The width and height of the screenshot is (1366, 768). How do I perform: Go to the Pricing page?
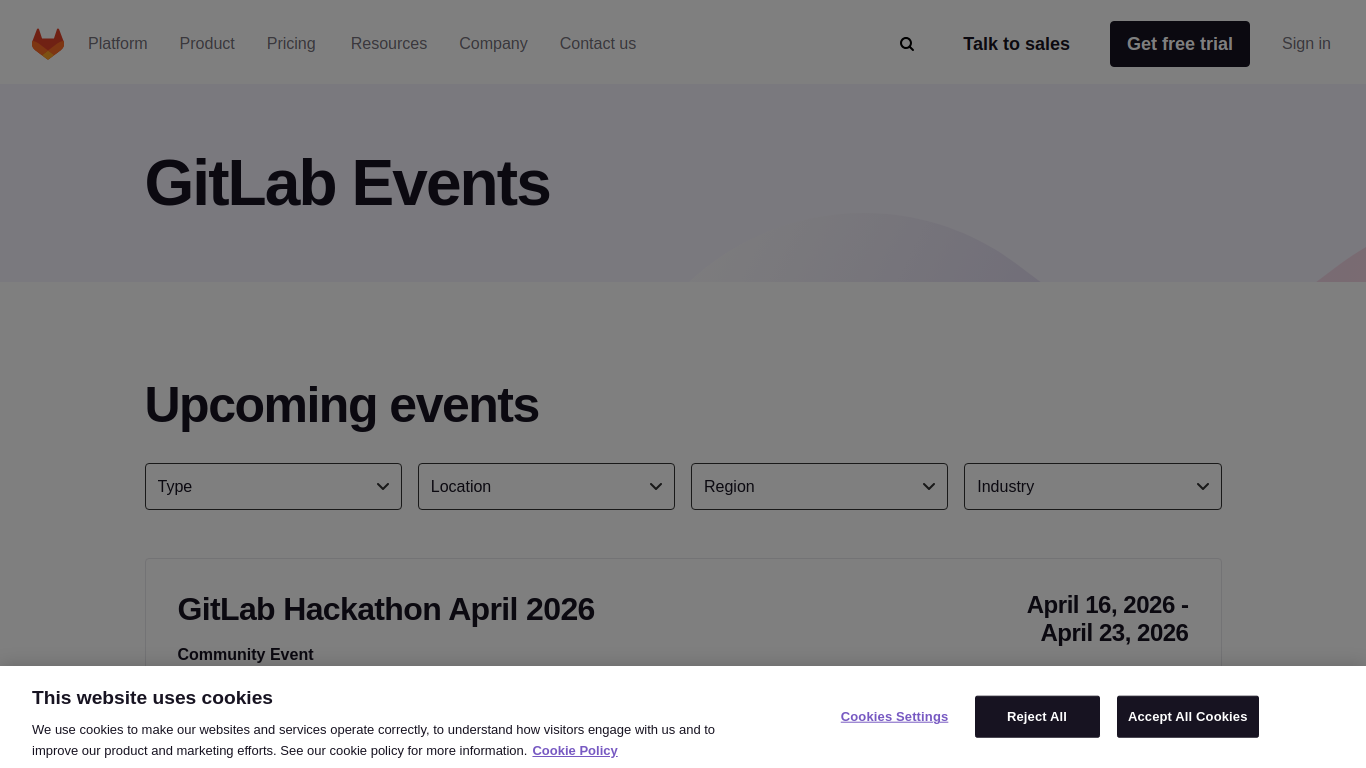(291, 44)
